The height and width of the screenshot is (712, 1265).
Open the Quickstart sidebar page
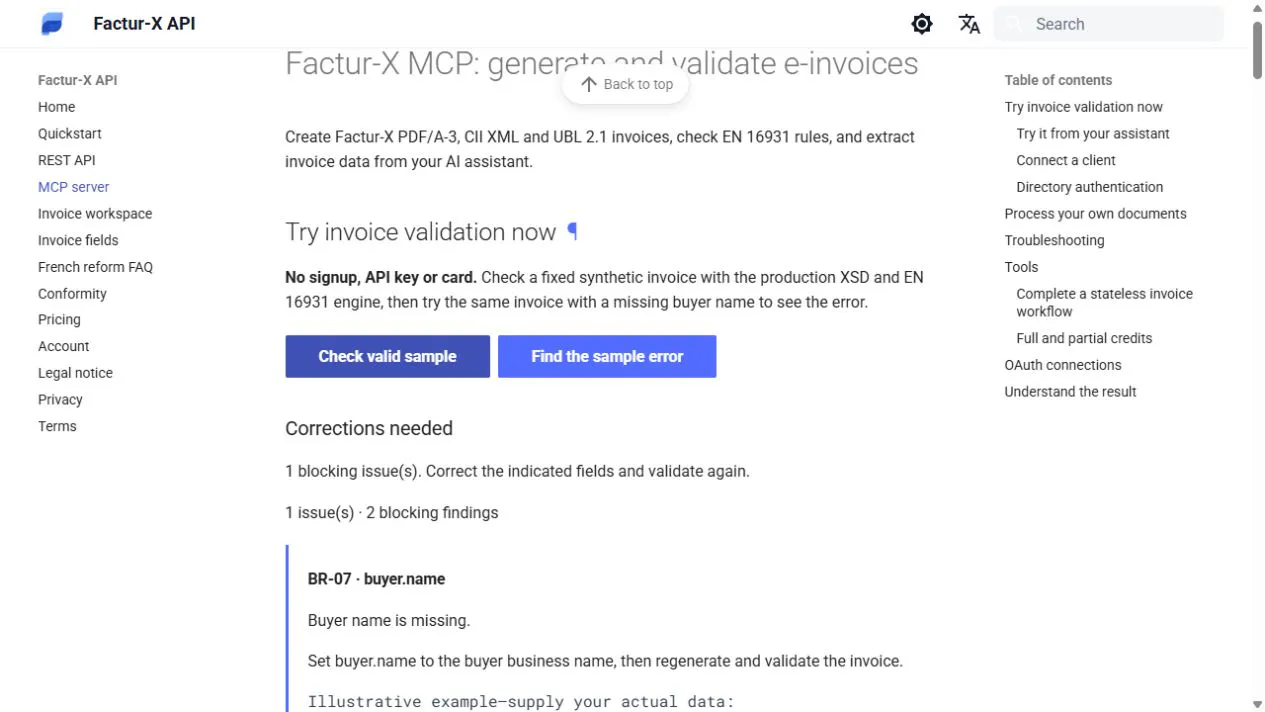(70, 133)
